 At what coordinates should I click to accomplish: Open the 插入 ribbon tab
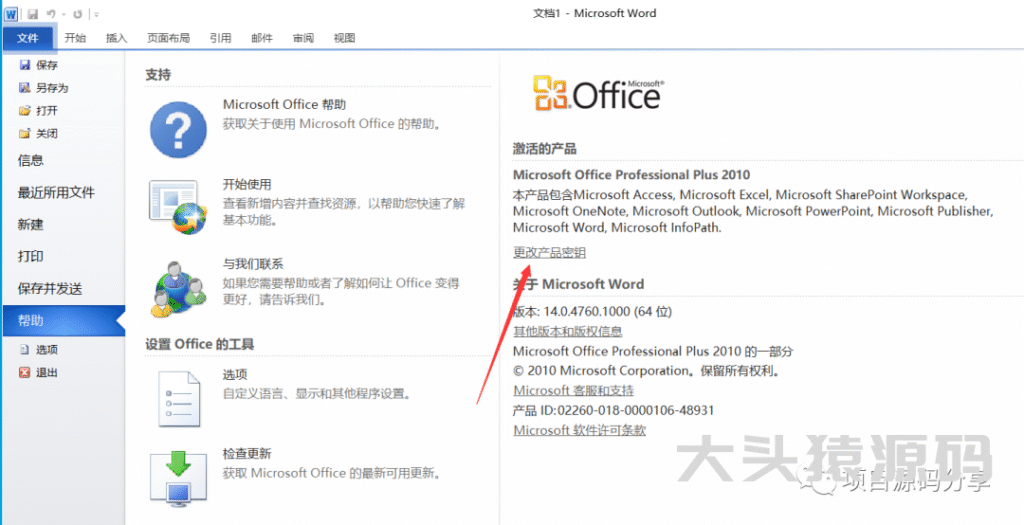pyautogui.click(x=116, y=38)
